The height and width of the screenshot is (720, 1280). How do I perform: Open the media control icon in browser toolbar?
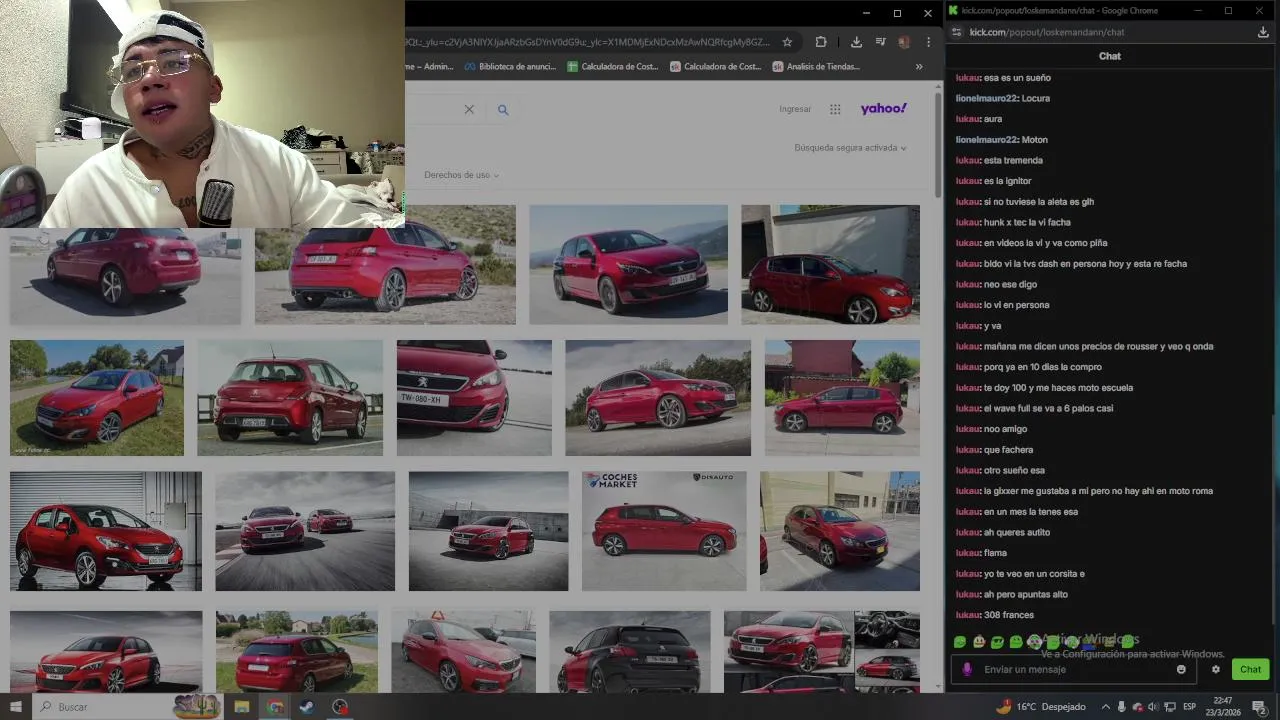[x=880, y=42]
